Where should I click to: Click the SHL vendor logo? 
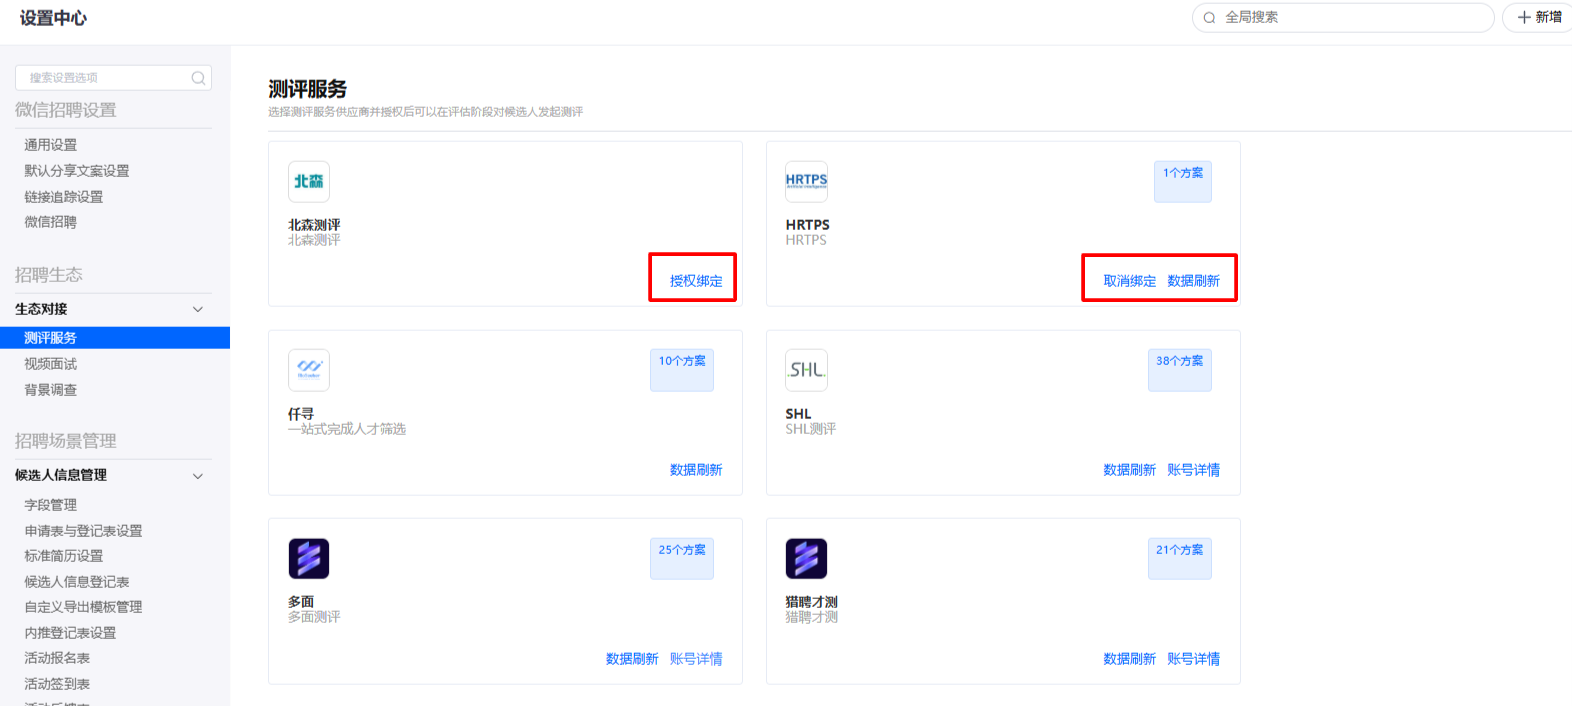coord(806,370)
